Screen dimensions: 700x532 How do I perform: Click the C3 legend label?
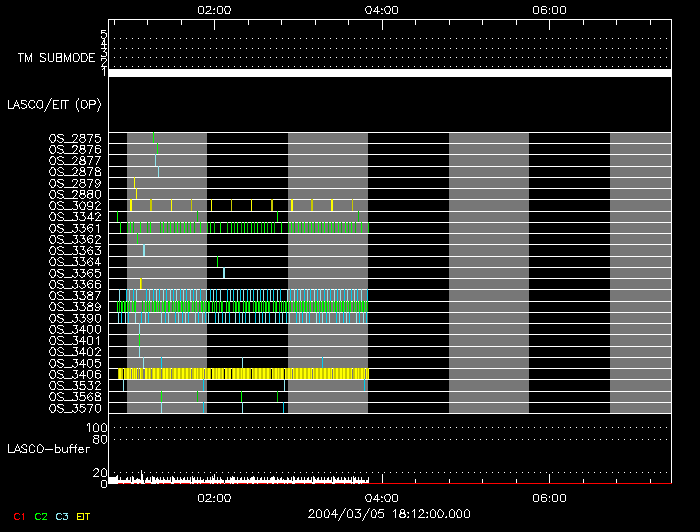click(63, 516)
